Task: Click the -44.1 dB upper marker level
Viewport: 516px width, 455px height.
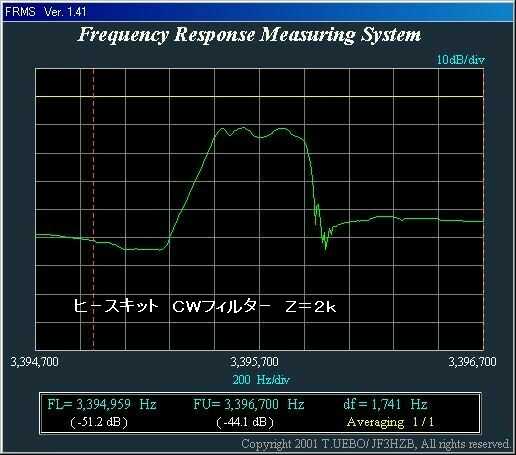Action: pyautogui.click(x=245, y=422)
